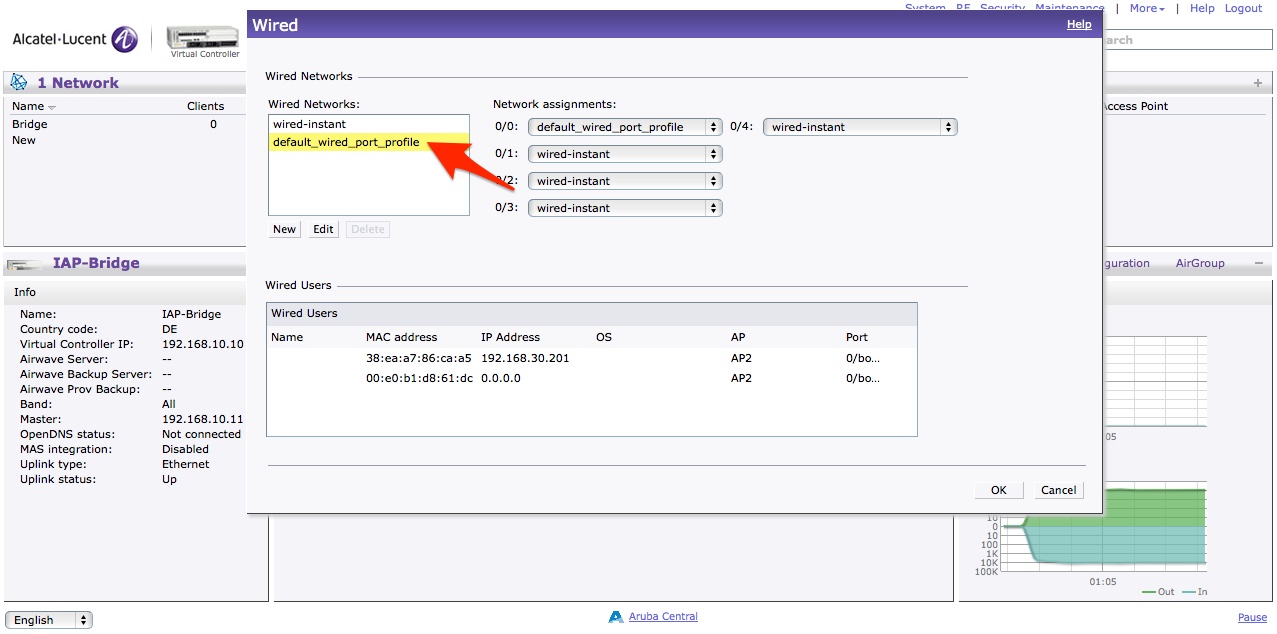Expand the 0/3 port assignment dropdown
This screenshot has height=634, width=1277.
(x=625, y=208)
